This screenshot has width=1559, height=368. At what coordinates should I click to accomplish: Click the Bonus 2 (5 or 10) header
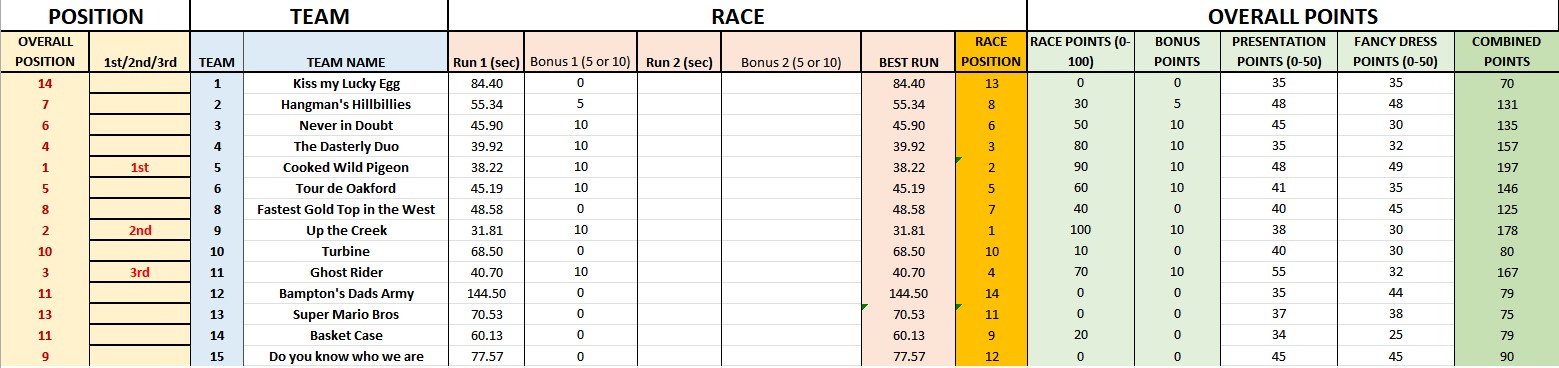[x=791, y=62]
